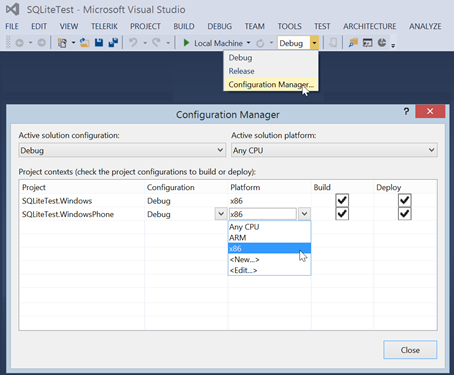Open the ANALYZE menu
The width and height of the screenshot is (454, 375).
point(425,26)
